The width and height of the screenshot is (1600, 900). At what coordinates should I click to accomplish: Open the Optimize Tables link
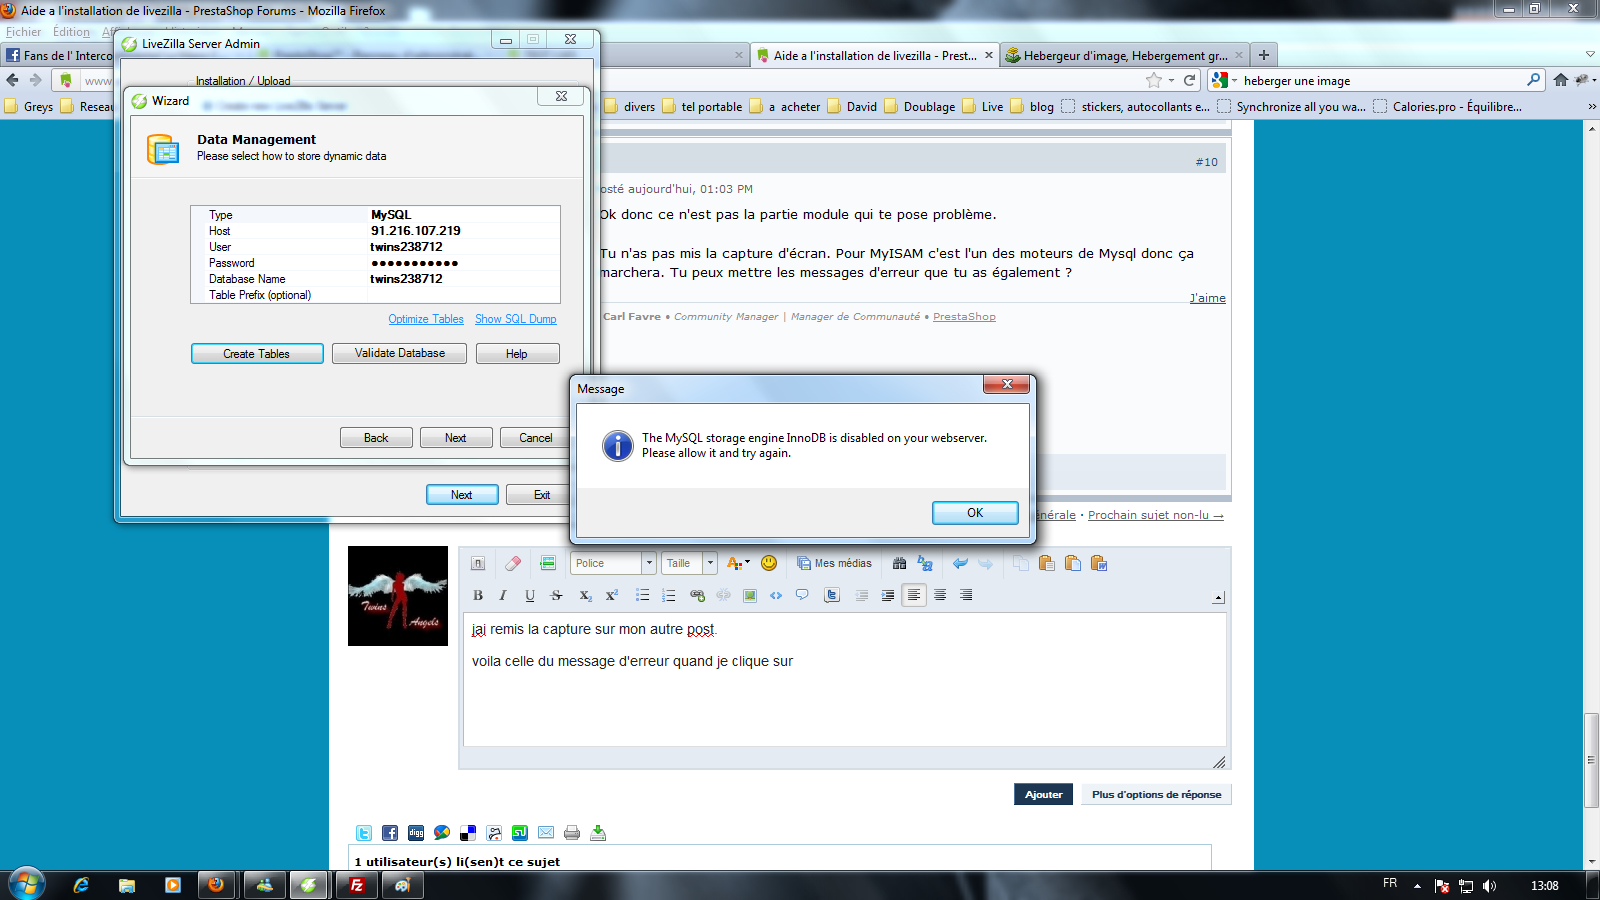426,319
